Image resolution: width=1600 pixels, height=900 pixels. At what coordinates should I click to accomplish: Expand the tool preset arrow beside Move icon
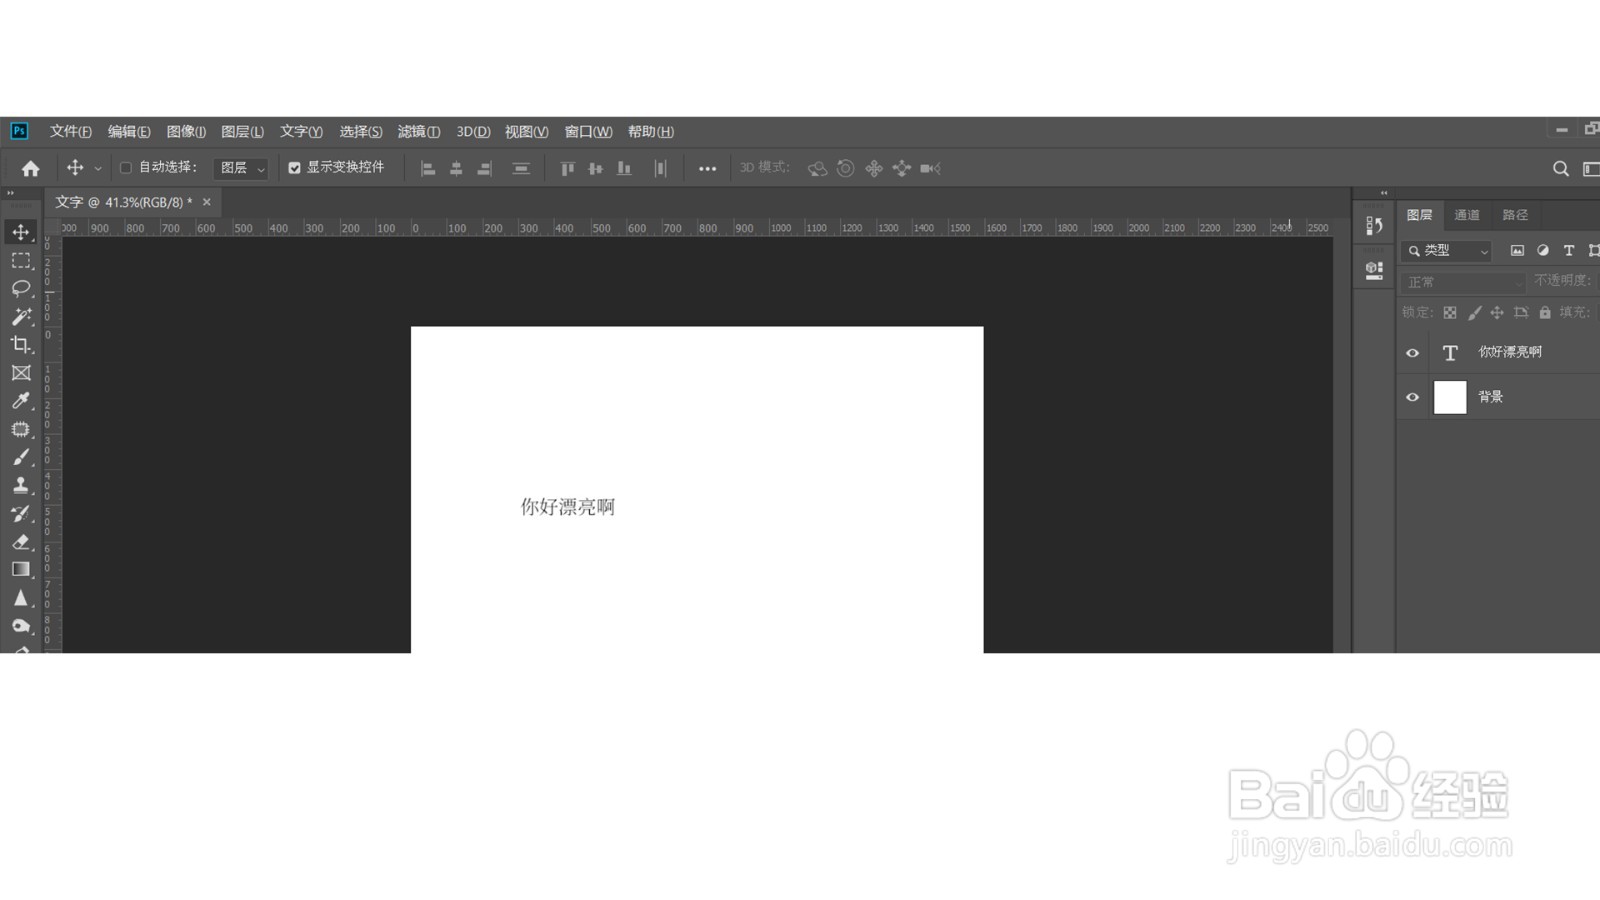(x=98, y=169)
